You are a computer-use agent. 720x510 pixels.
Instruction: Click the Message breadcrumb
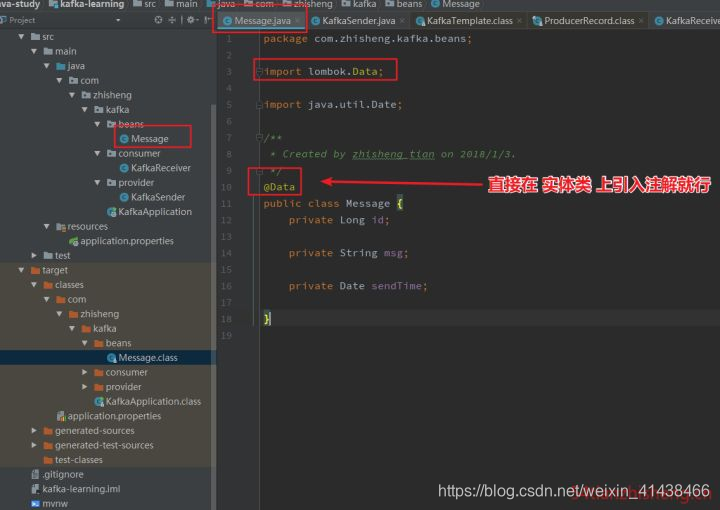click(x=455, y=4)
